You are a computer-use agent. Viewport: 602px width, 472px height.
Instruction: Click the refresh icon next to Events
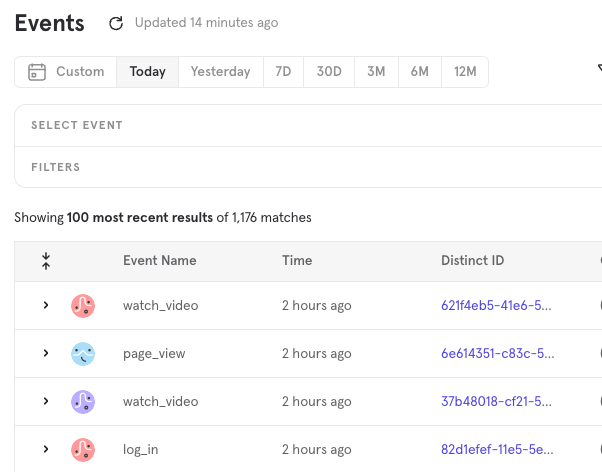point(116,23)
